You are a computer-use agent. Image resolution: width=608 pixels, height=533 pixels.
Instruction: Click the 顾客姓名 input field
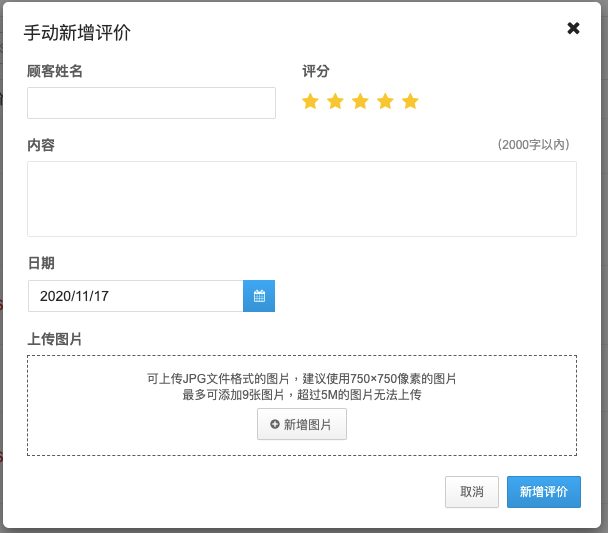point(151,103)
